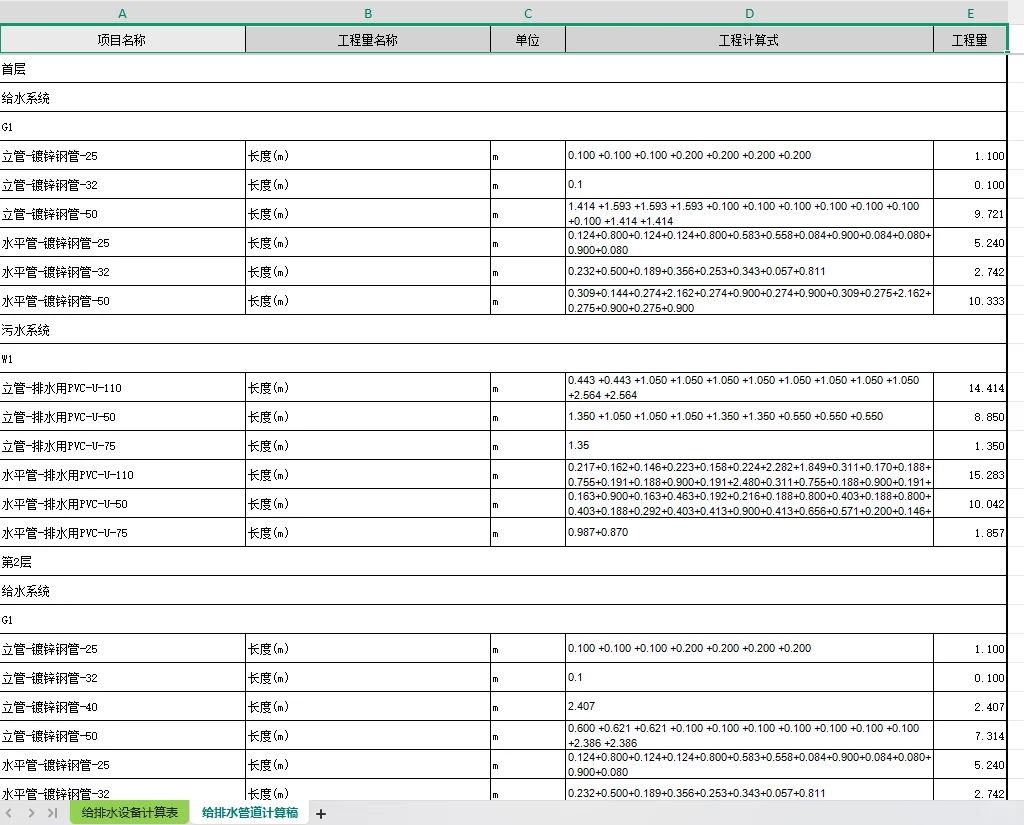The image size is (1024, 825).
Task: Click cell 立管-镀锌钢管-40
Action: tap(122, 707)
